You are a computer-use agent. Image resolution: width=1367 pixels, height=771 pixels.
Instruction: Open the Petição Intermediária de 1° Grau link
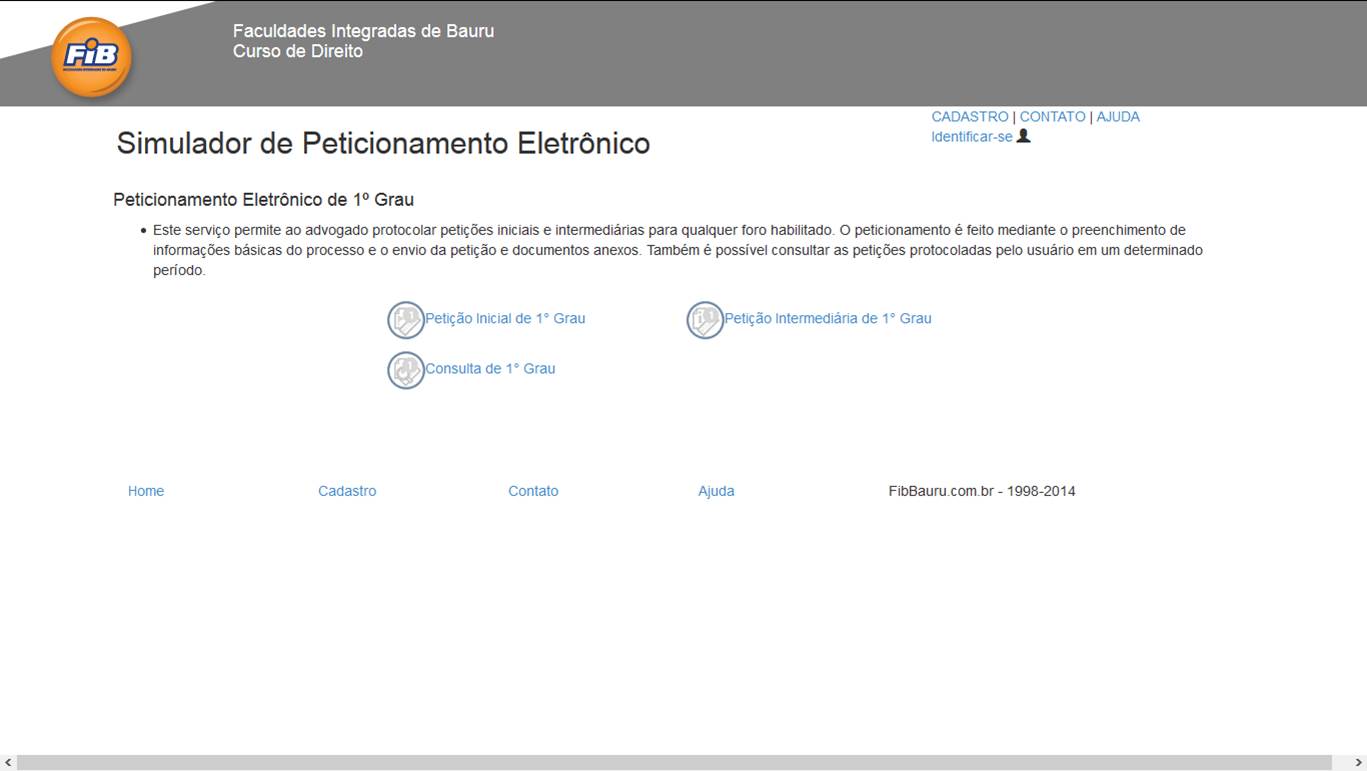click(828, 318)
